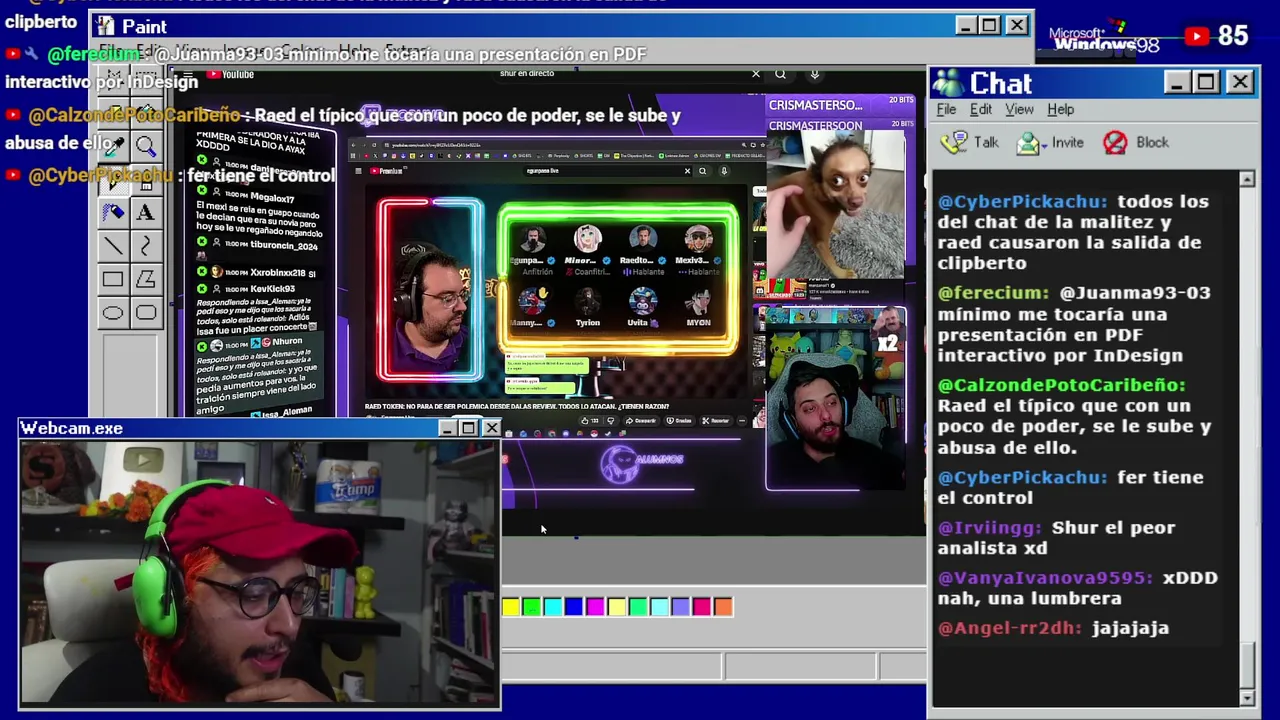Select the straight Line tool

tap(113, 246)
